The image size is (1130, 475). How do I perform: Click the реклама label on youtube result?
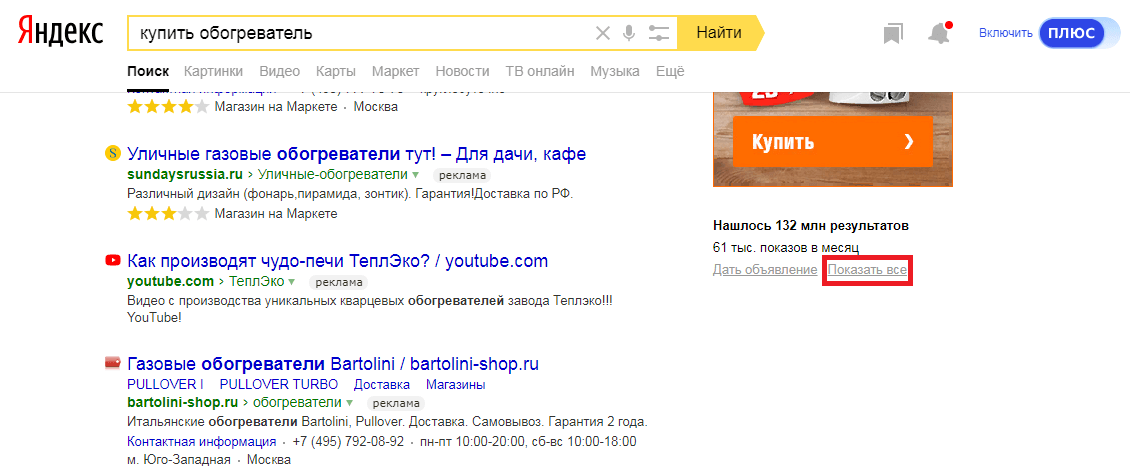pyautogui.click(x=338, y=282)
